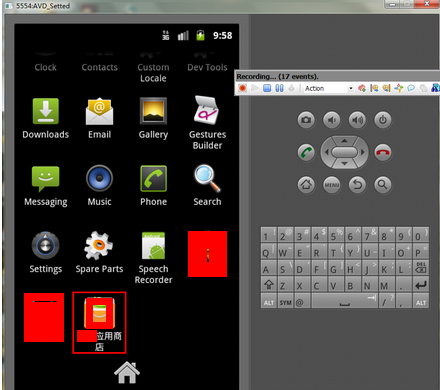Click the emulator volume up button
The width and height of the screenshot is (440, 390).
(x=357, y=120)
